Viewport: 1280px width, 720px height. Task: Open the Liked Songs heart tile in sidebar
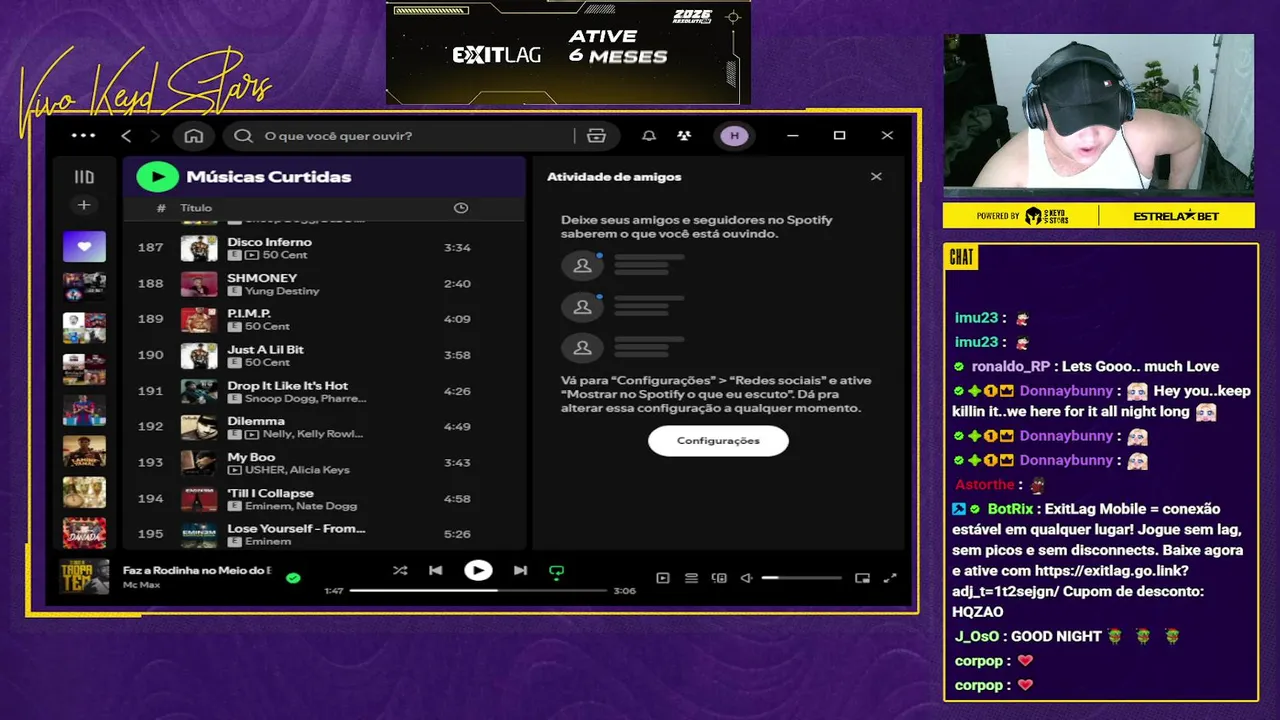click(x=84, y=245)
